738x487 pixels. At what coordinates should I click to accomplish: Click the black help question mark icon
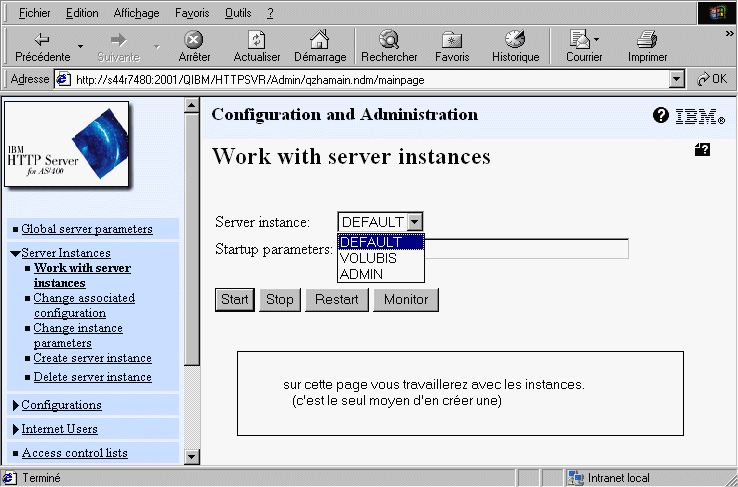[x=661, y=115]
